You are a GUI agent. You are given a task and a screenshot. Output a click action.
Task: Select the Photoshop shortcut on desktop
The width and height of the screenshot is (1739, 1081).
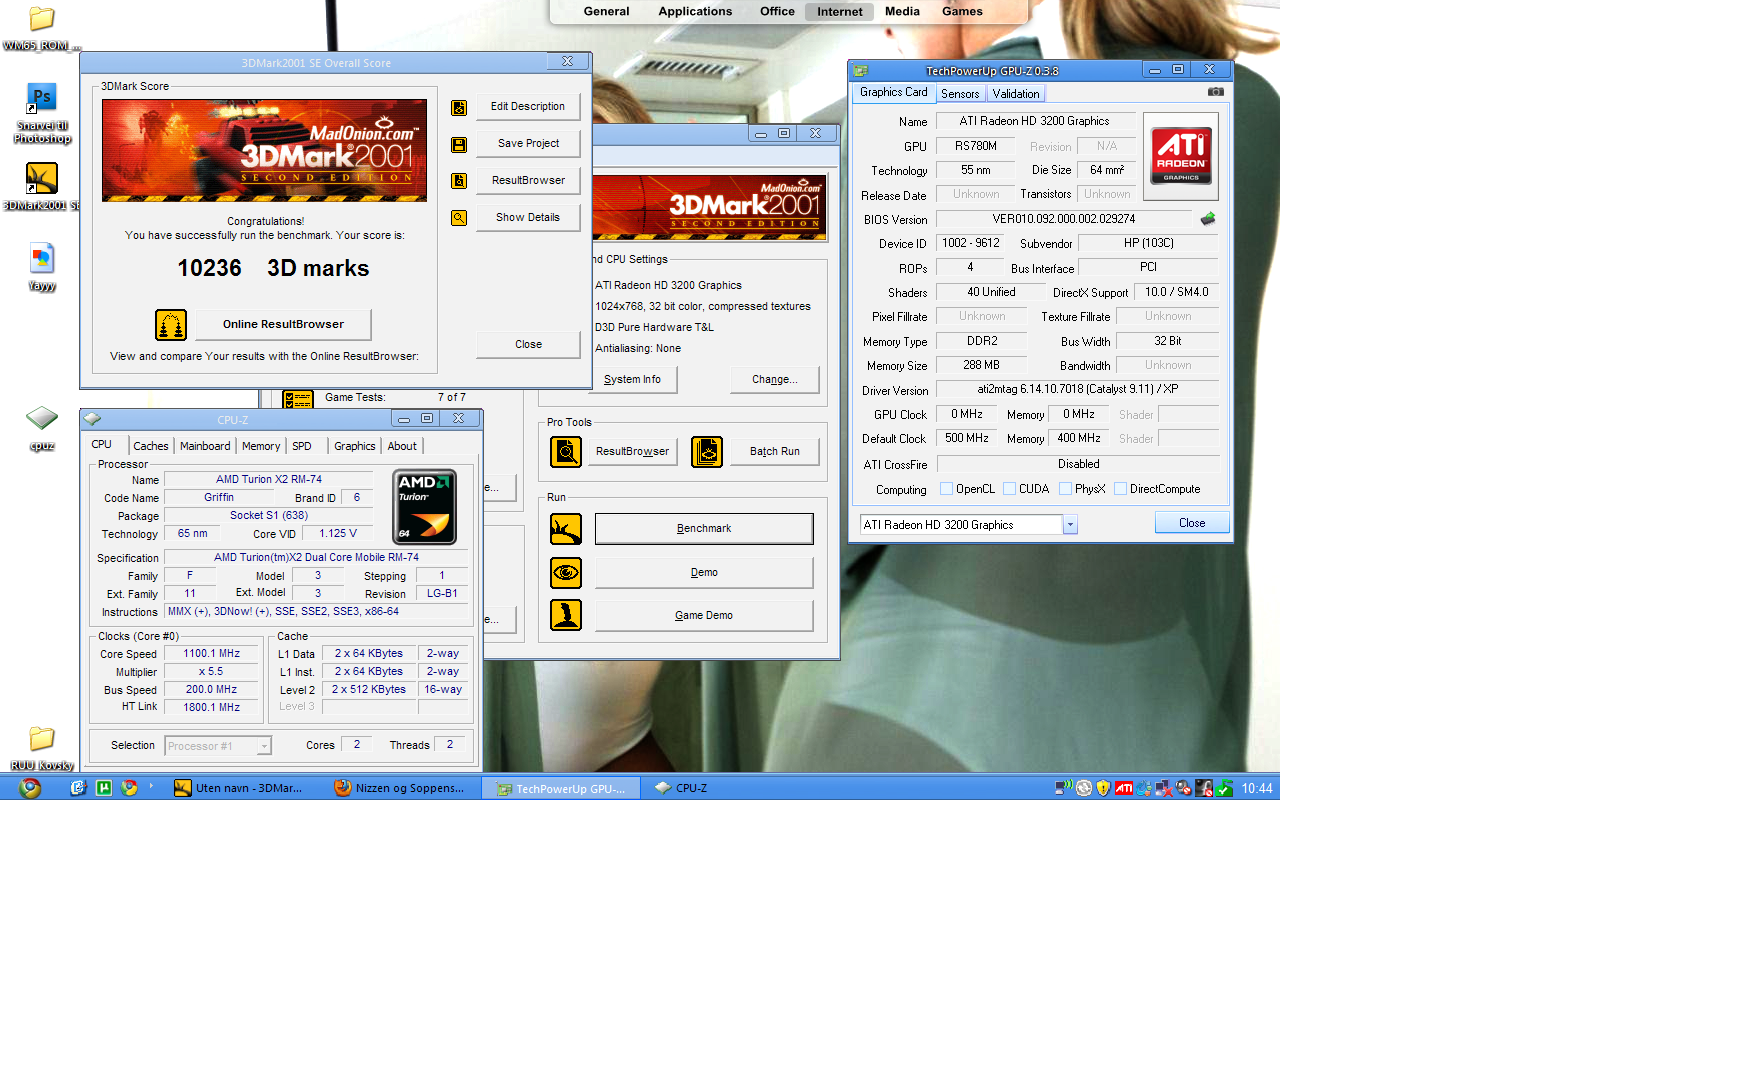[x=41, y=113]
